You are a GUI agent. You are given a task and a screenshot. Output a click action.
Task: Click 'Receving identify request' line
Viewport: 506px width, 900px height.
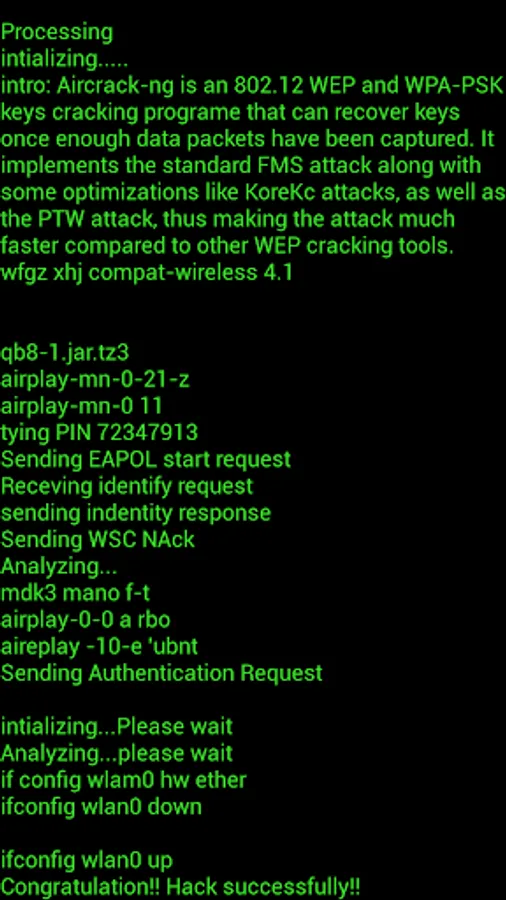pos(127,486)
